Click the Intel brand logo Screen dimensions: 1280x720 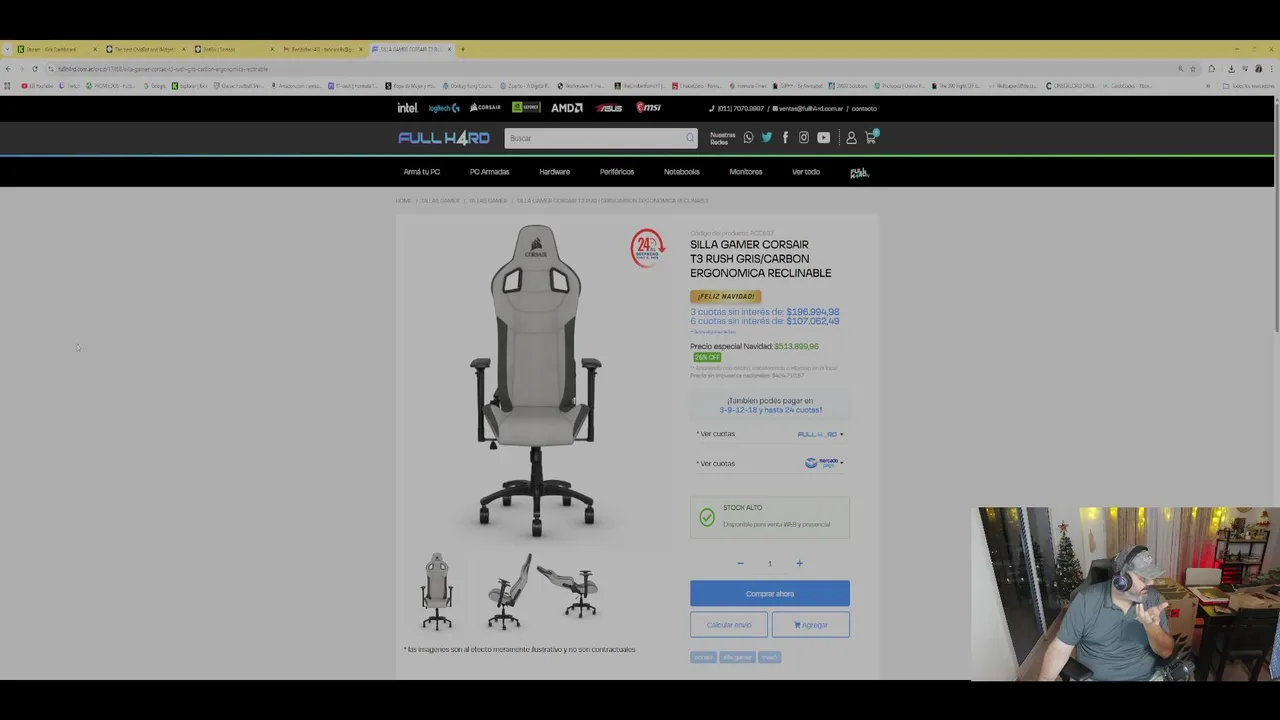pyautogui.click(x=407, y=108)
